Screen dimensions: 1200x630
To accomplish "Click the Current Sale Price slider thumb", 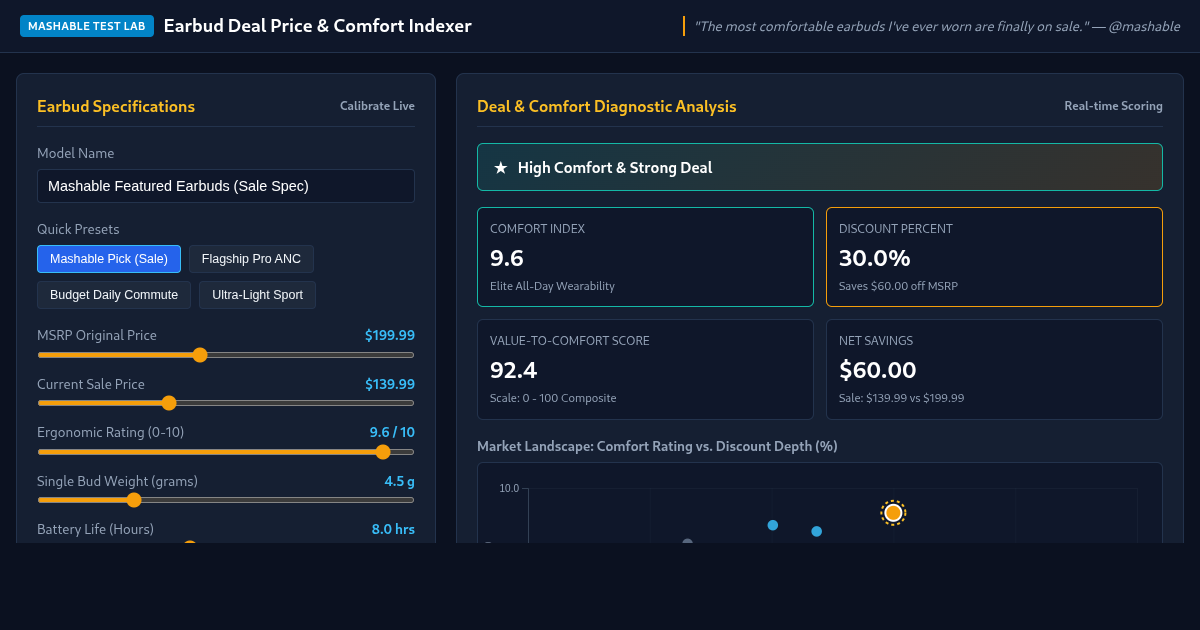I will [x=169, y=403].
